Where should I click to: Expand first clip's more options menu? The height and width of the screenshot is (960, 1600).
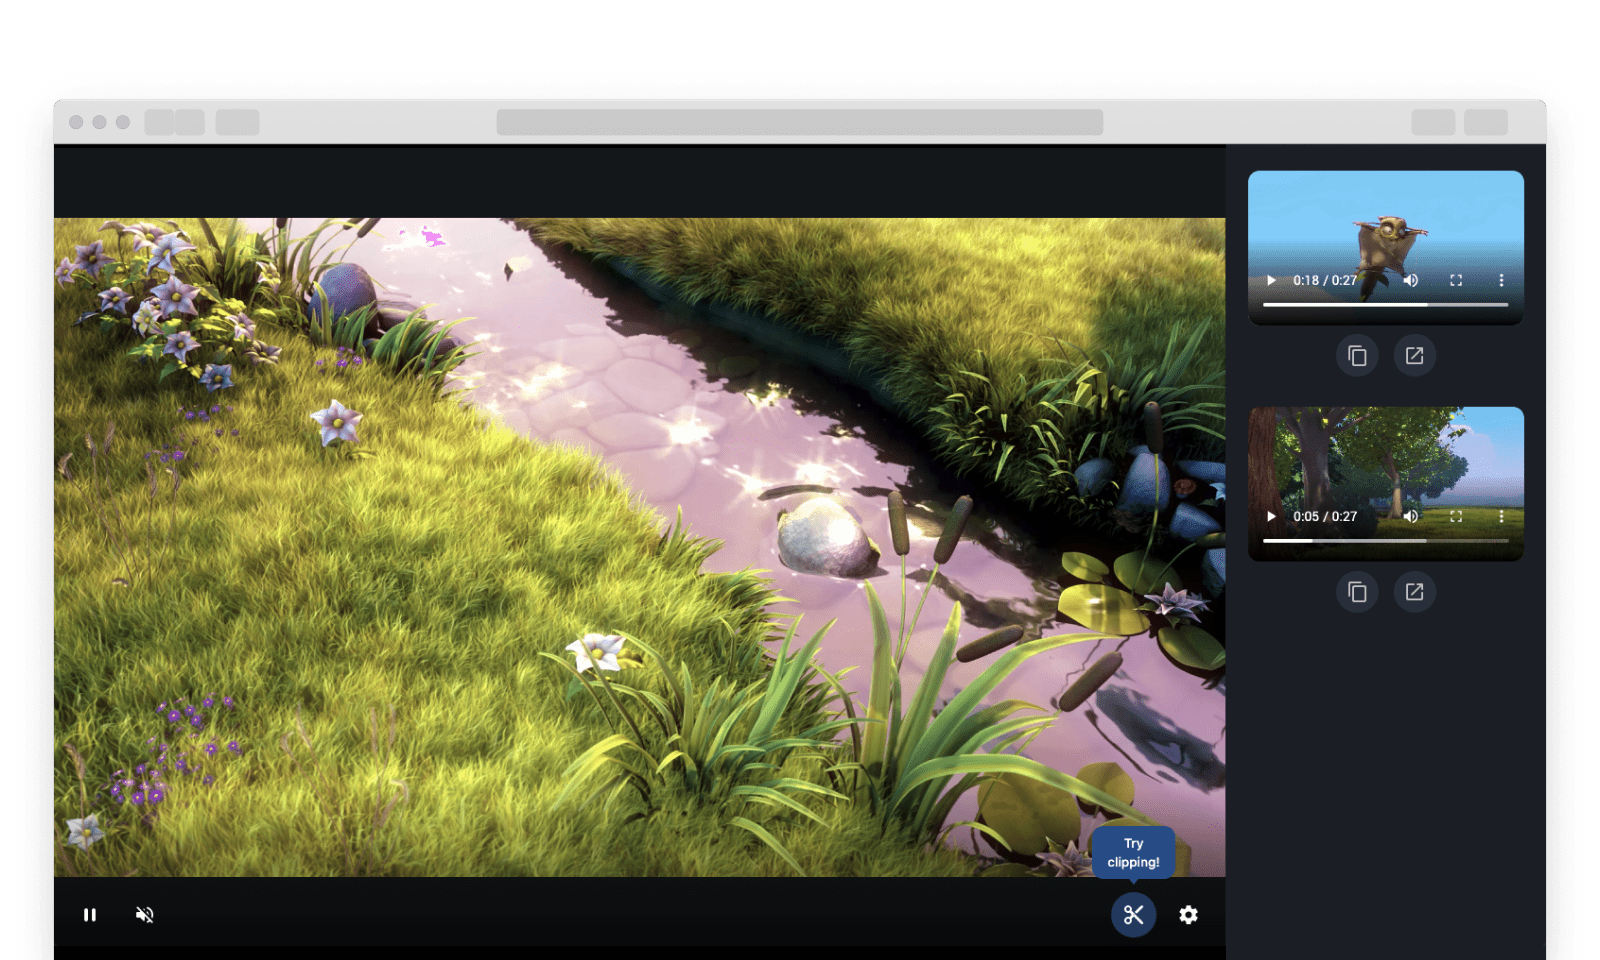point(1501,281)
